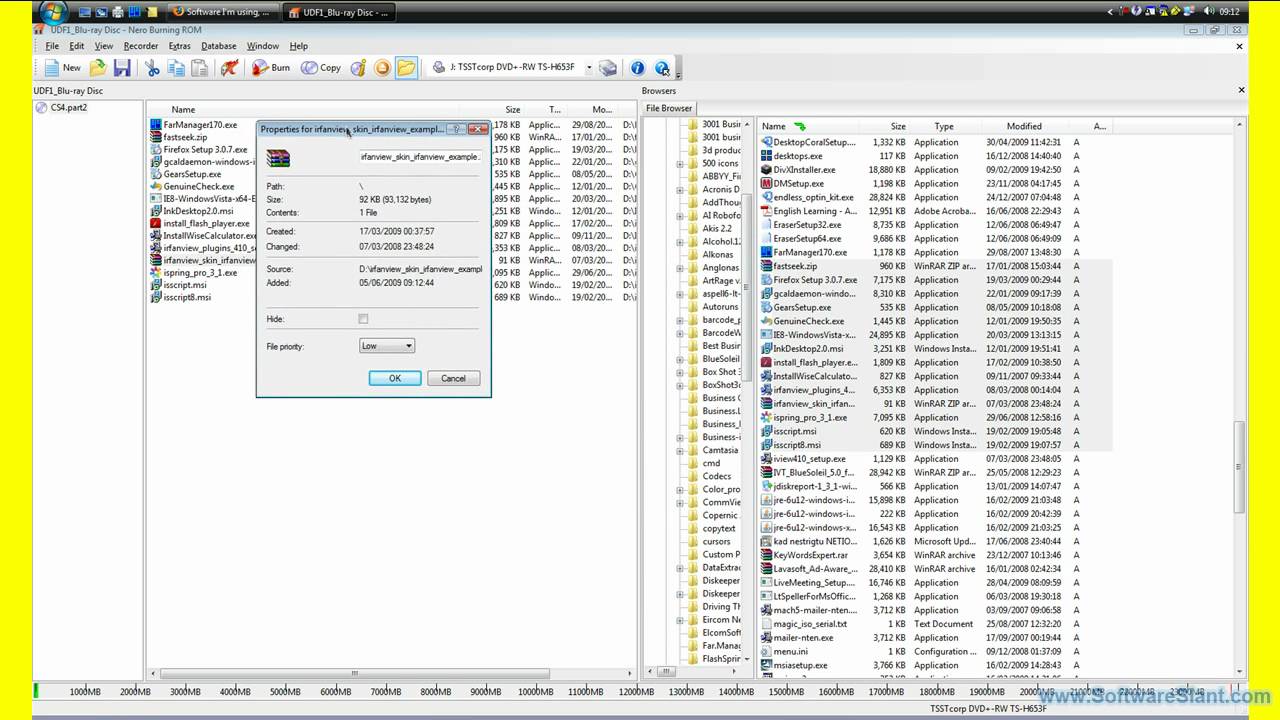The image size is (1280, 720).
Task: Click the fastseek.zip icon in File Browser
Action: [x=766, y=266]
